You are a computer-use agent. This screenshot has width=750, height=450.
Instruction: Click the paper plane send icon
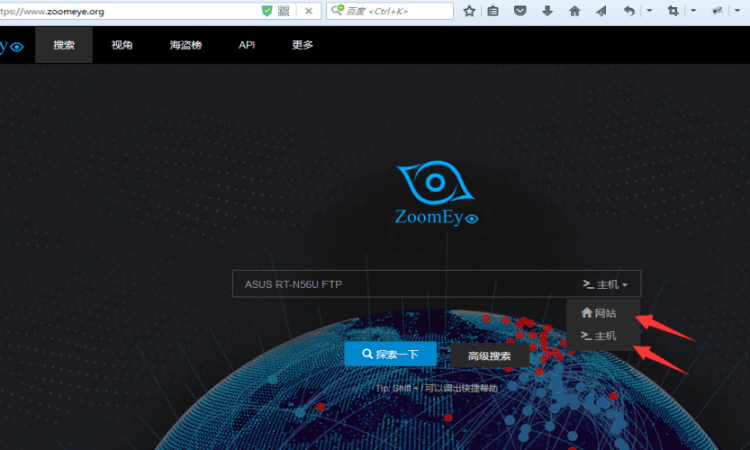pos(601,11)
